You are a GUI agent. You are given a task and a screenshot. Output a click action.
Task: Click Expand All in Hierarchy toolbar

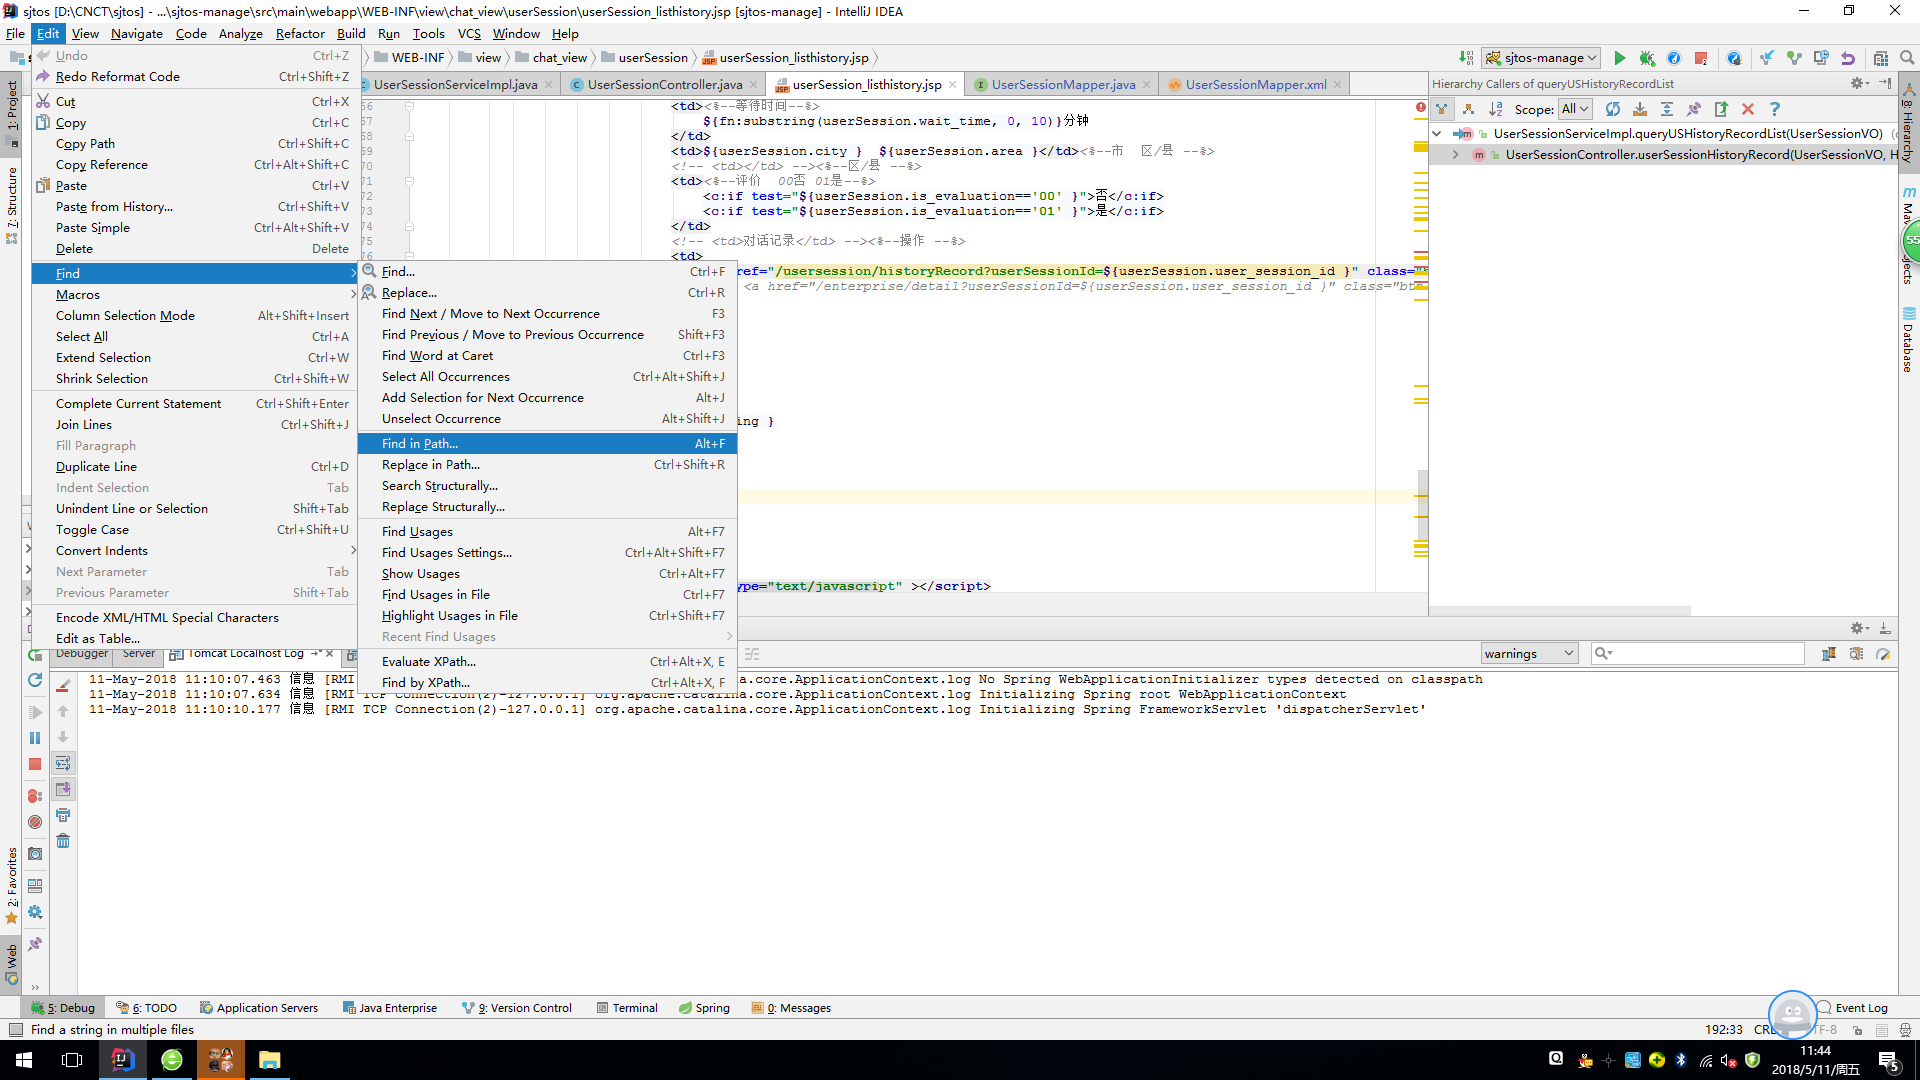tap(1667, 109)
